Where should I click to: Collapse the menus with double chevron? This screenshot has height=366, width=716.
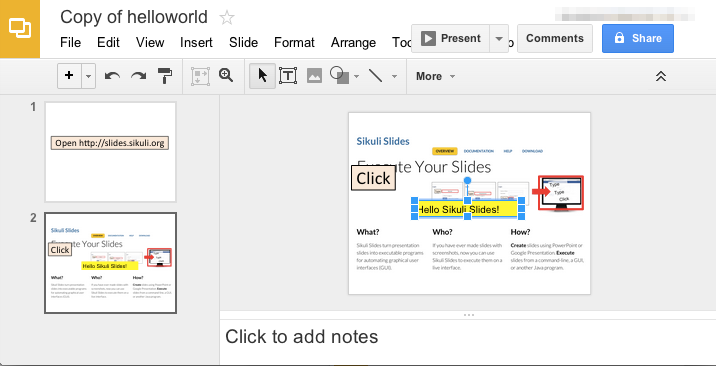click(x=661, y=76)
